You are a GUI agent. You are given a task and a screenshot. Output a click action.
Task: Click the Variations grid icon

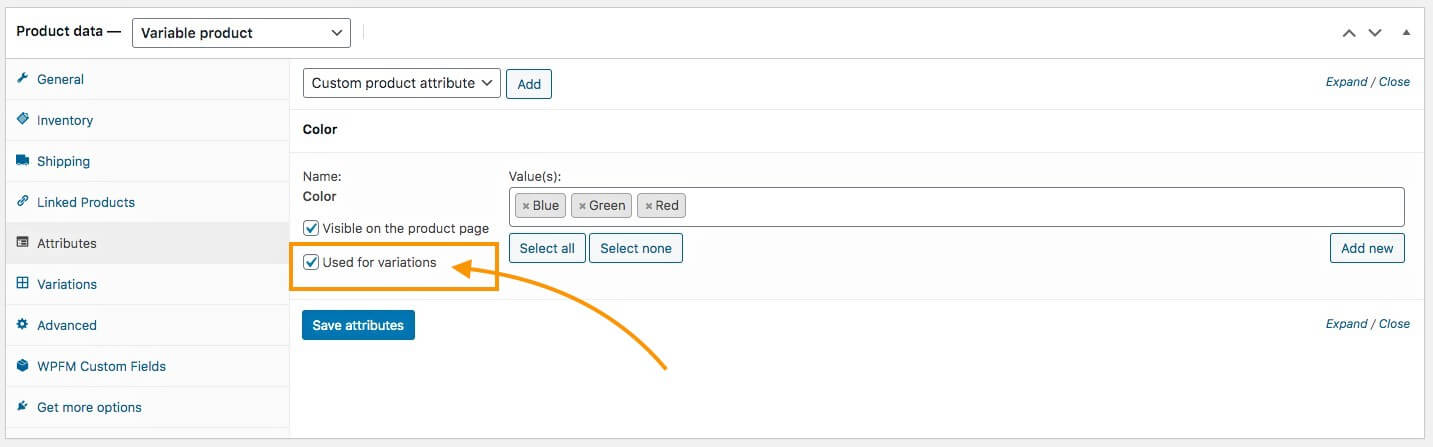click(x=23, y=284)
